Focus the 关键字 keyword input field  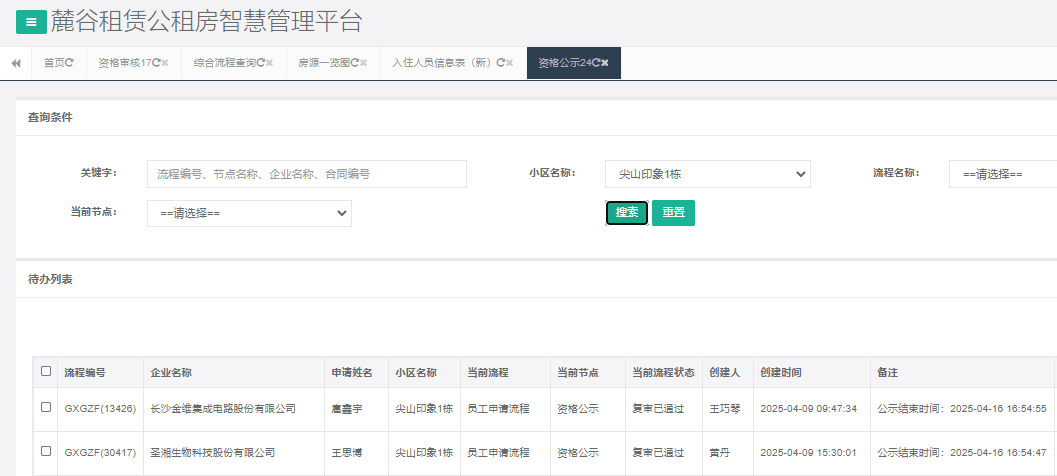306,174
